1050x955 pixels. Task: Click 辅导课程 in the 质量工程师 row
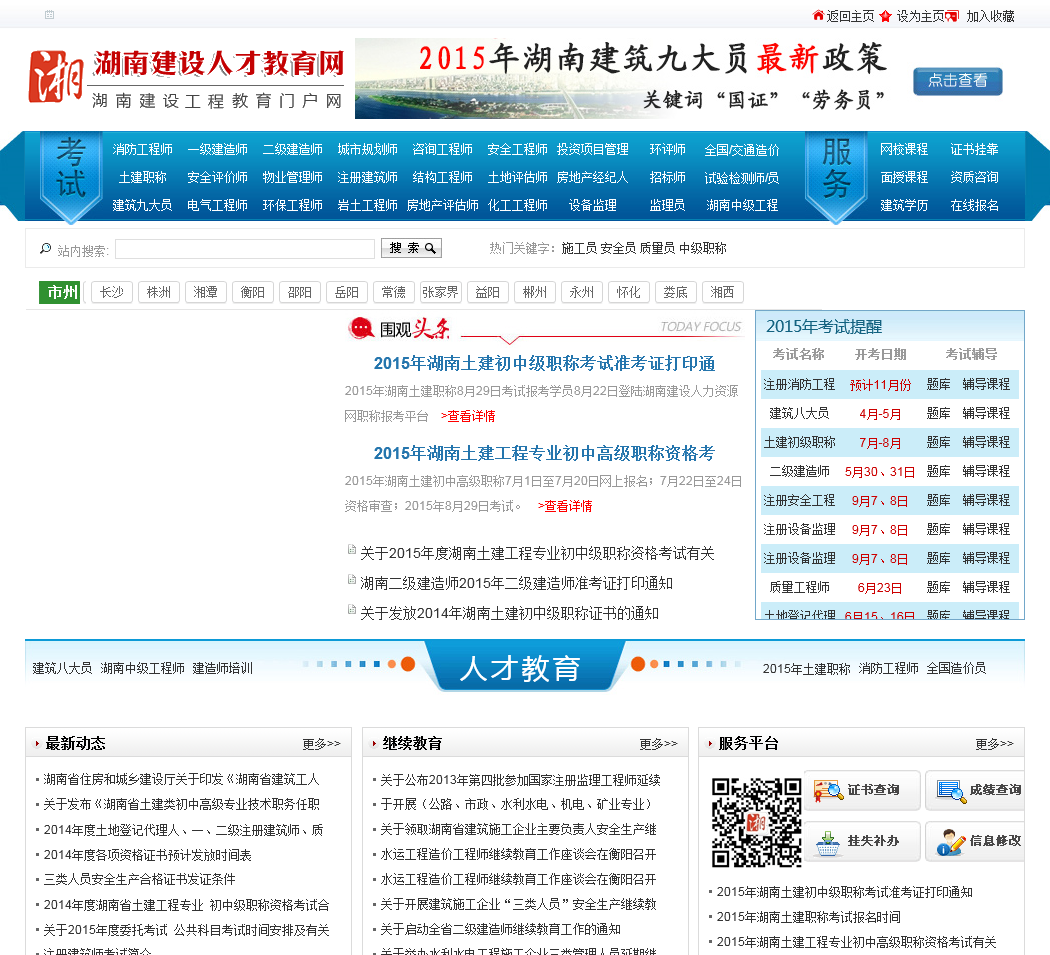point(986,587)
